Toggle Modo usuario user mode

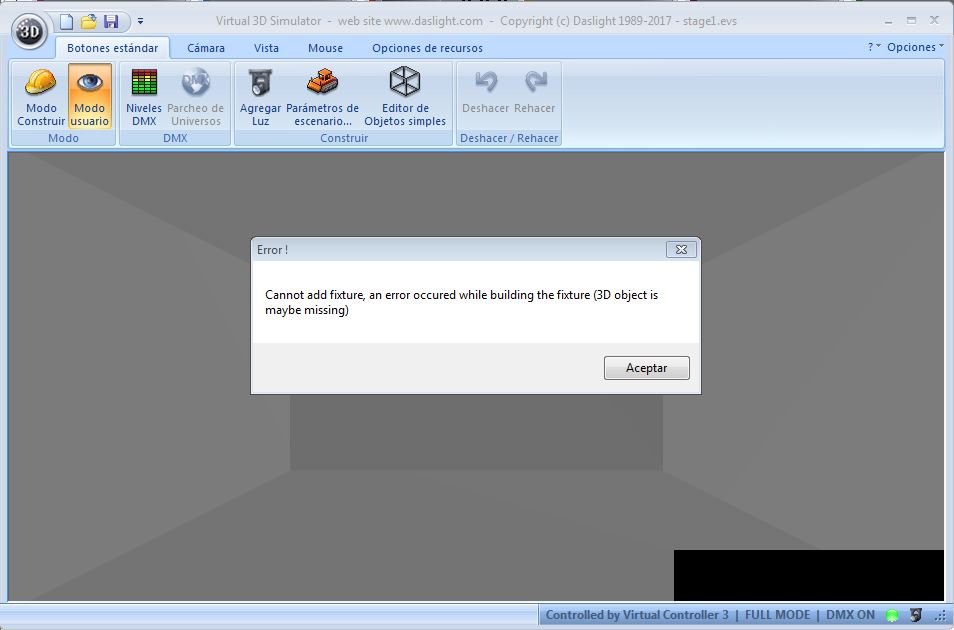click(x=89, y=96)
